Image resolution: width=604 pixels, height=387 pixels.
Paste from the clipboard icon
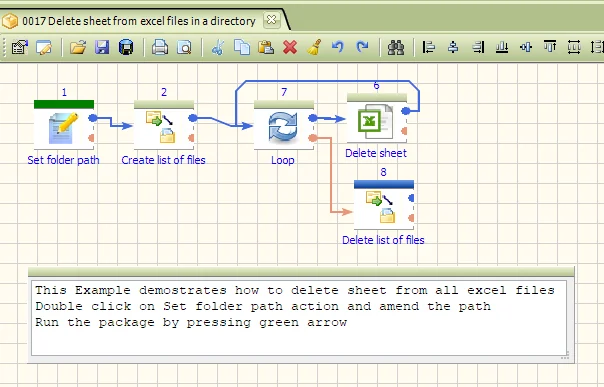pyautogui.click(x=266, y=47)
